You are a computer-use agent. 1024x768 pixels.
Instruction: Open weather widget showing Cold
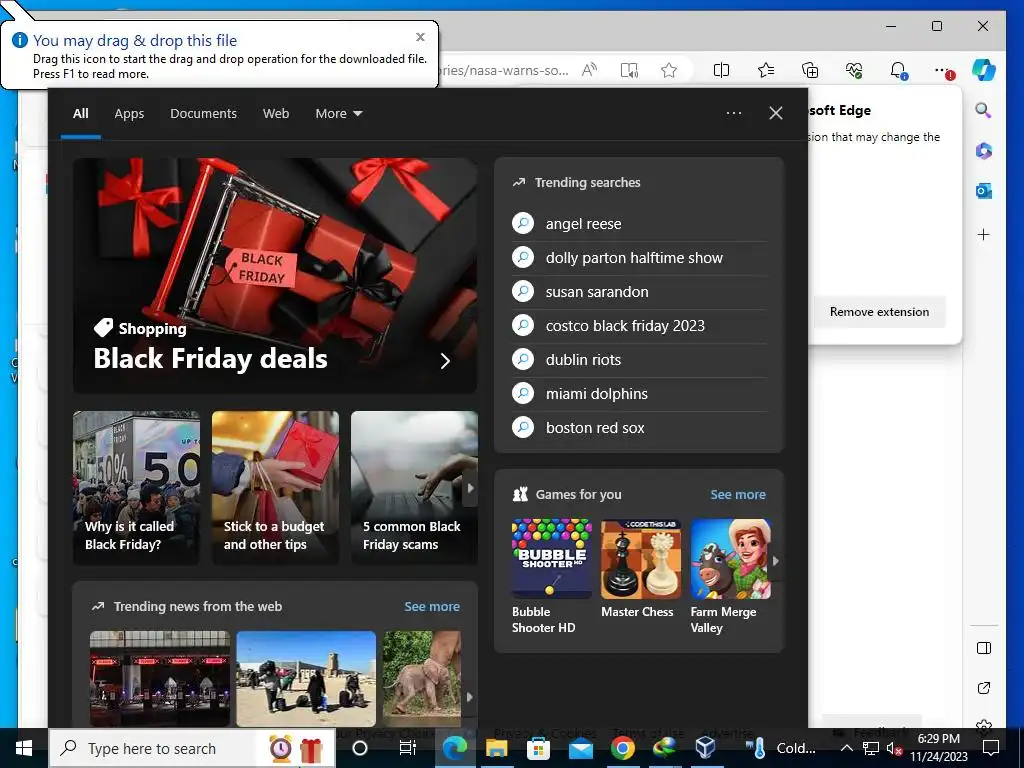pyautogui.click(x=782, y=748)
